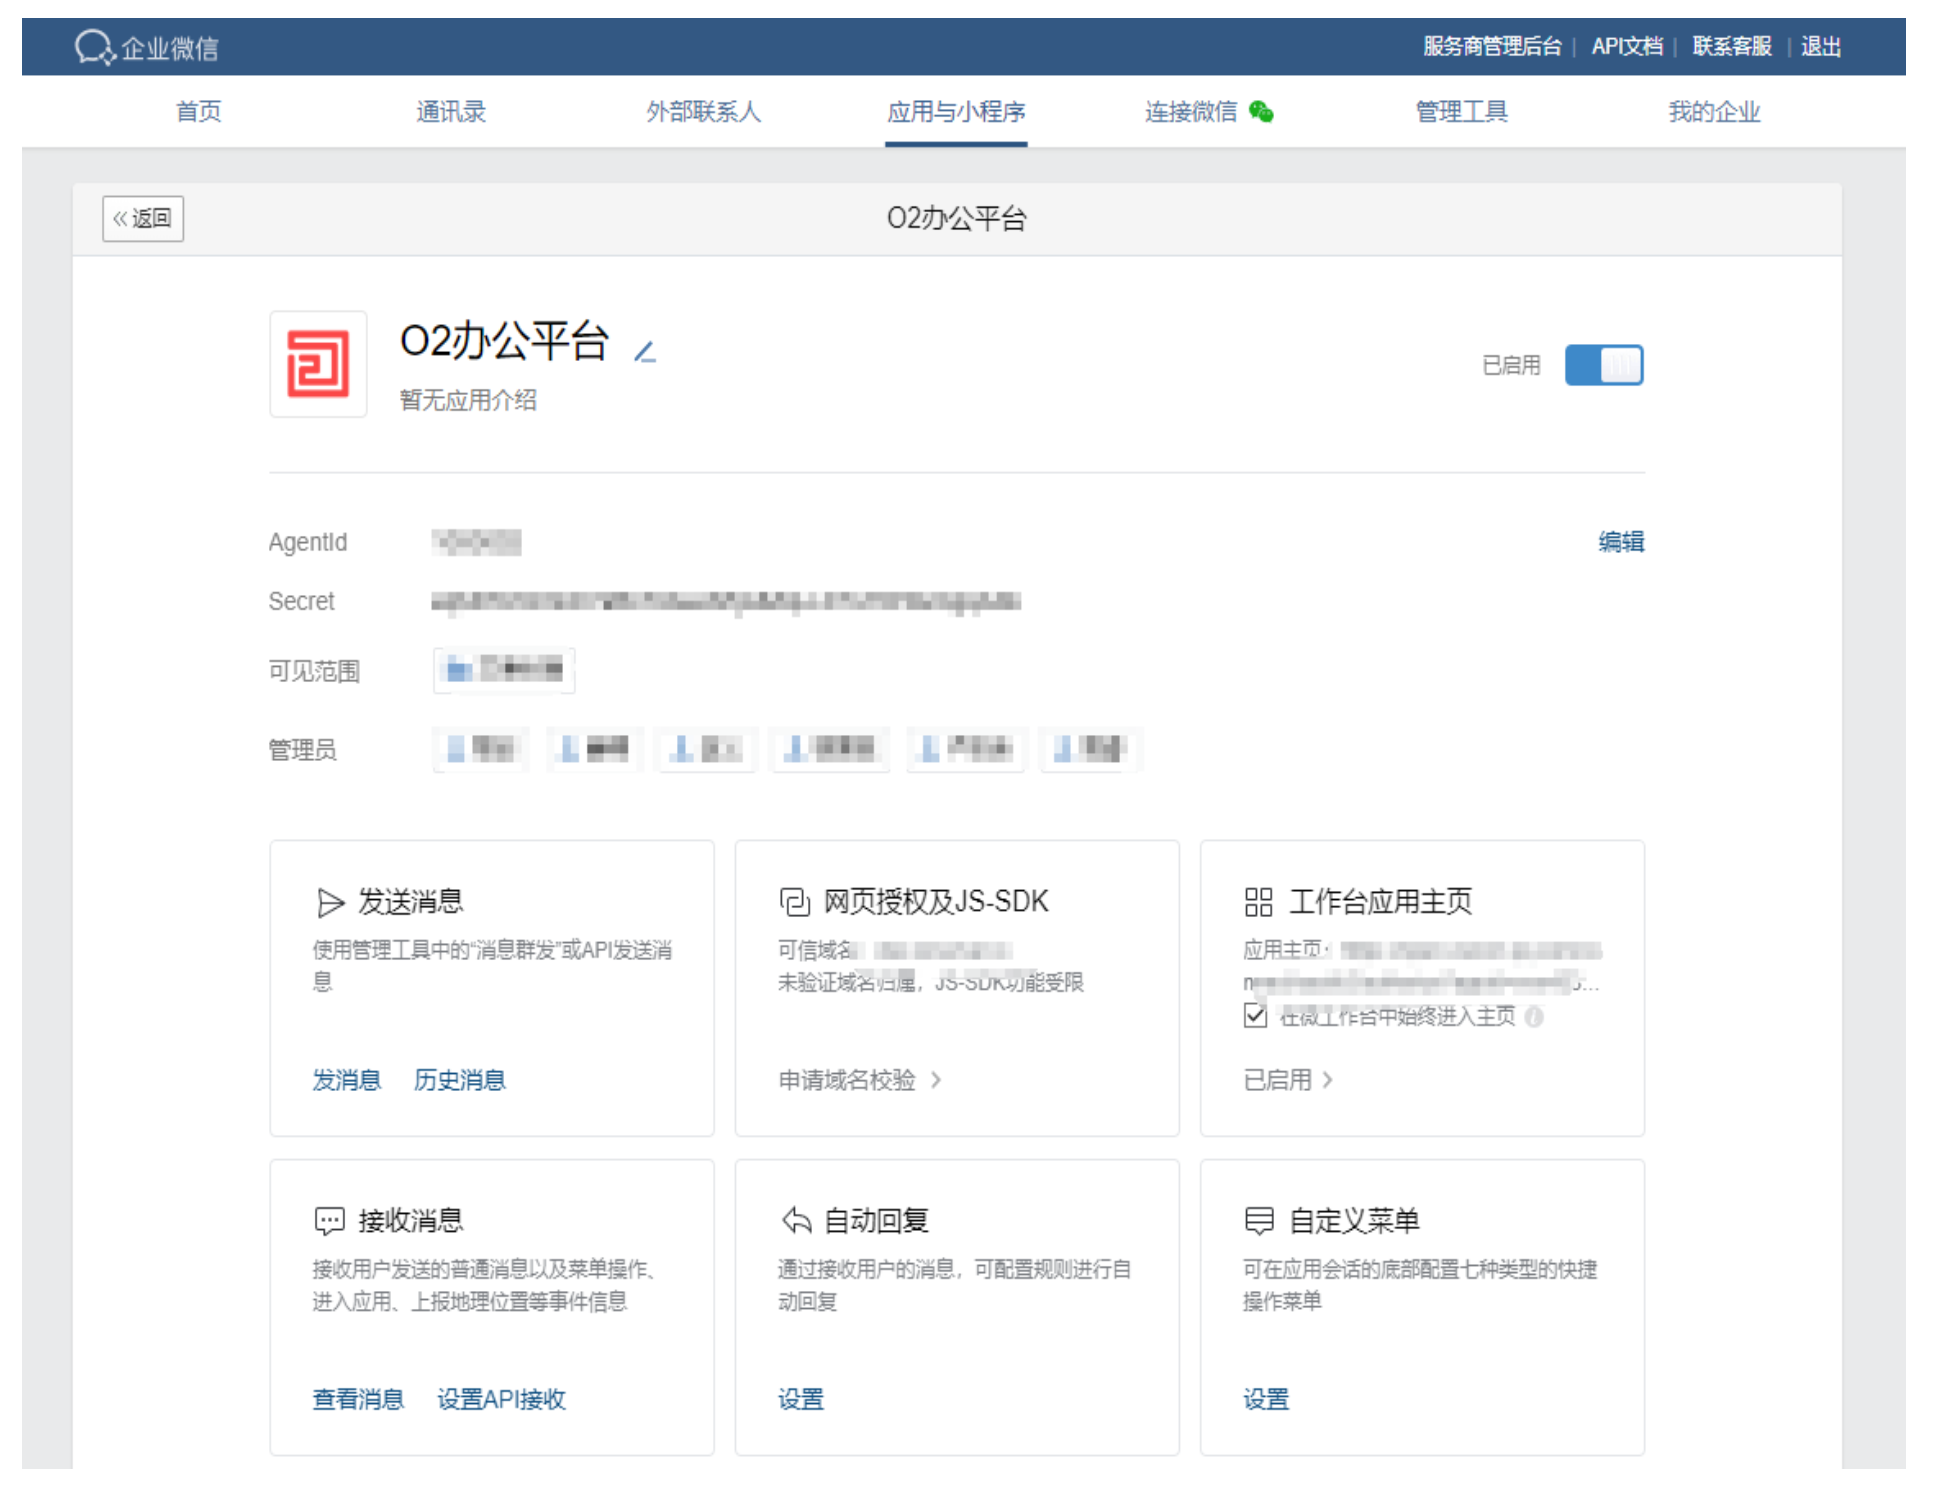The image size is (1950, 1498).
Task: Click the info icon after 始终进入主页
Action: point(1534,1017)
